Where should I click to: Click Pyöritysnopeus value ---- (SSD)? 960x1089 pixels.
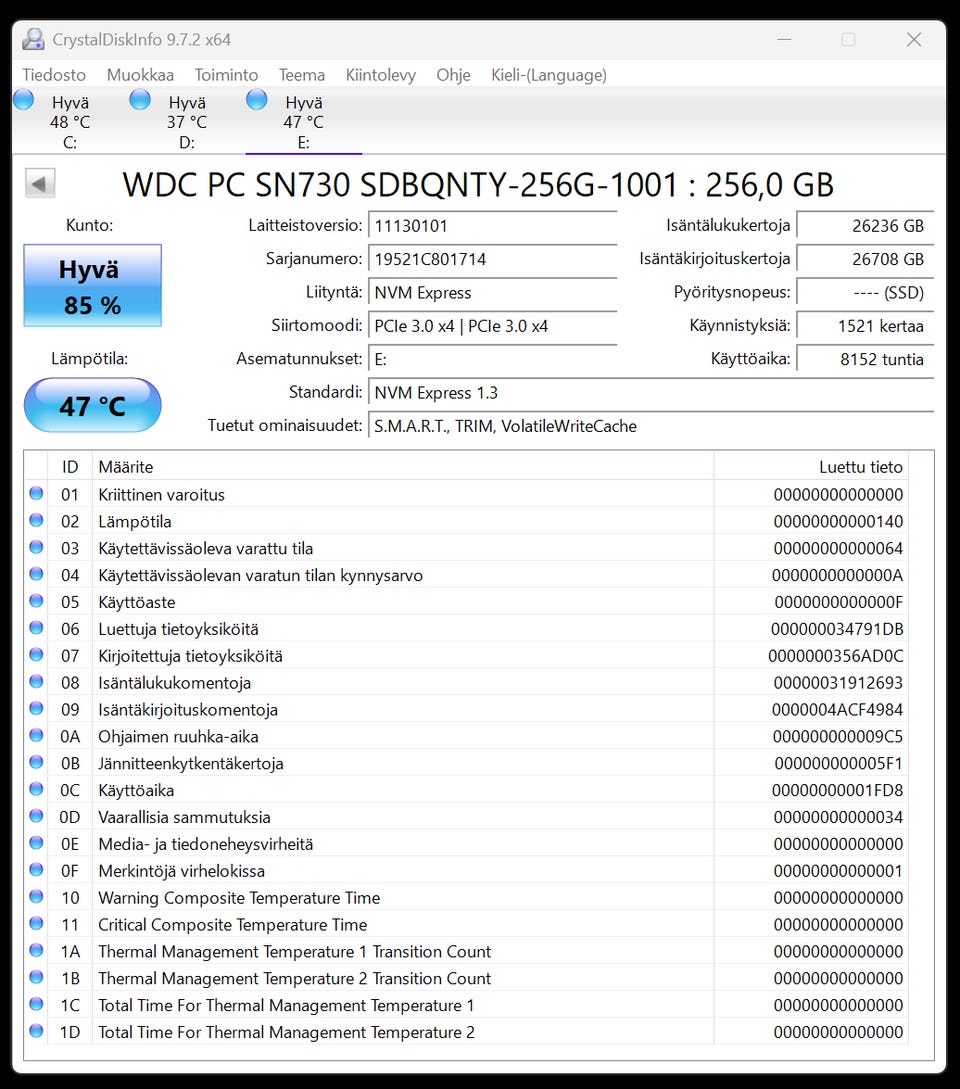click(x=865, y=292)
